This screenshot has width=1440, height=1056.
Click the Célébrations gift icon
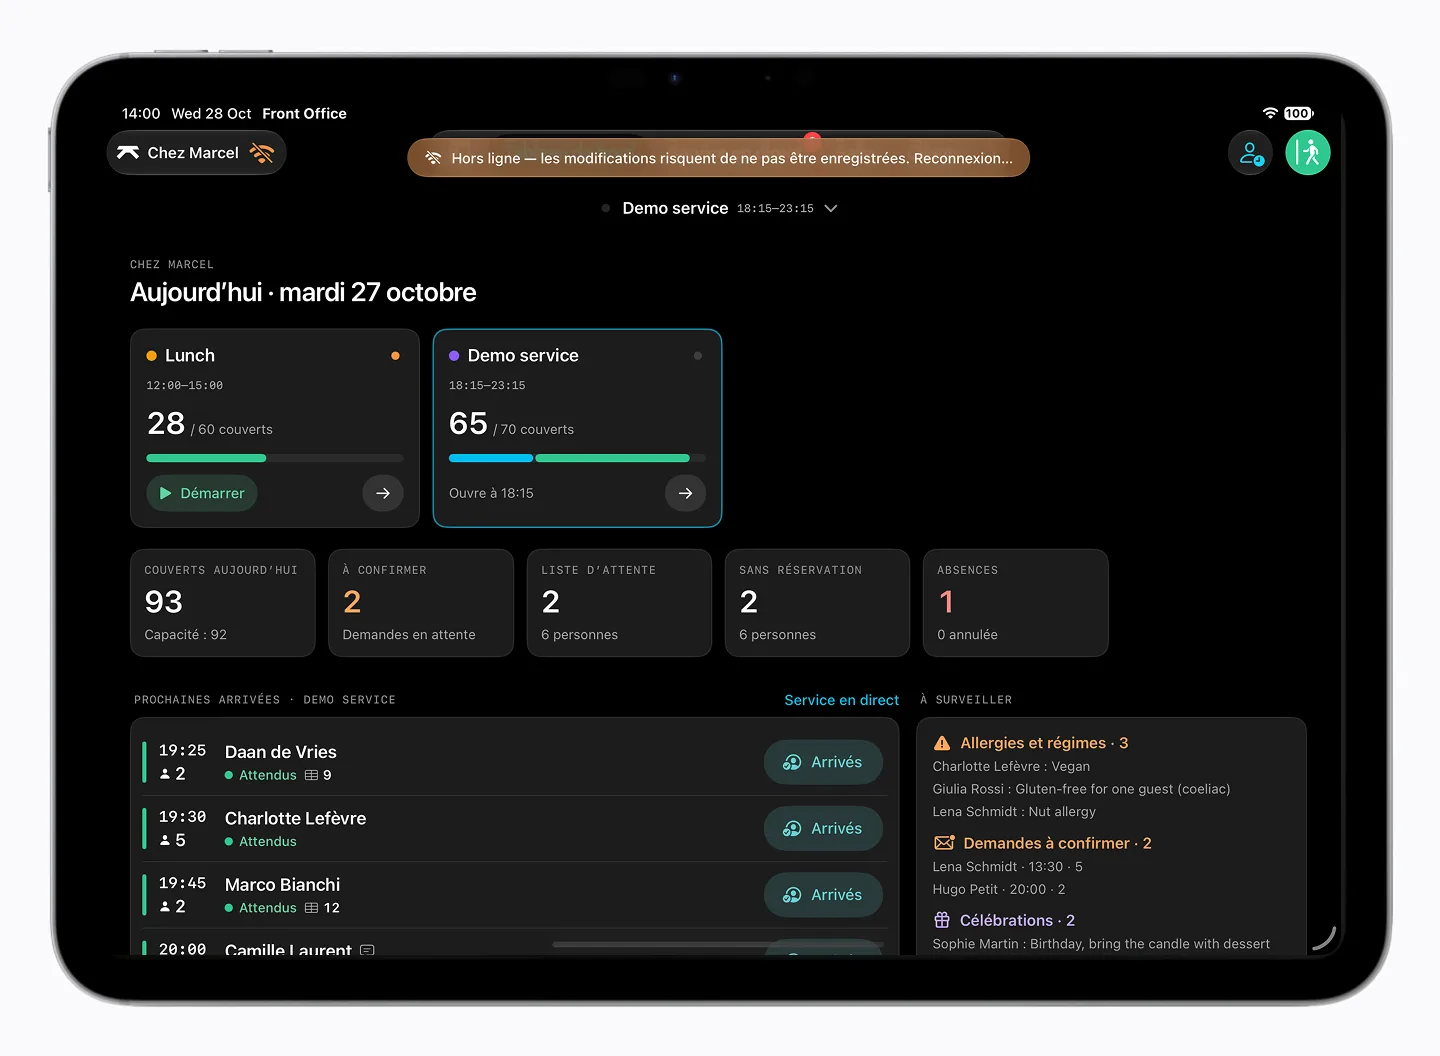942,920
